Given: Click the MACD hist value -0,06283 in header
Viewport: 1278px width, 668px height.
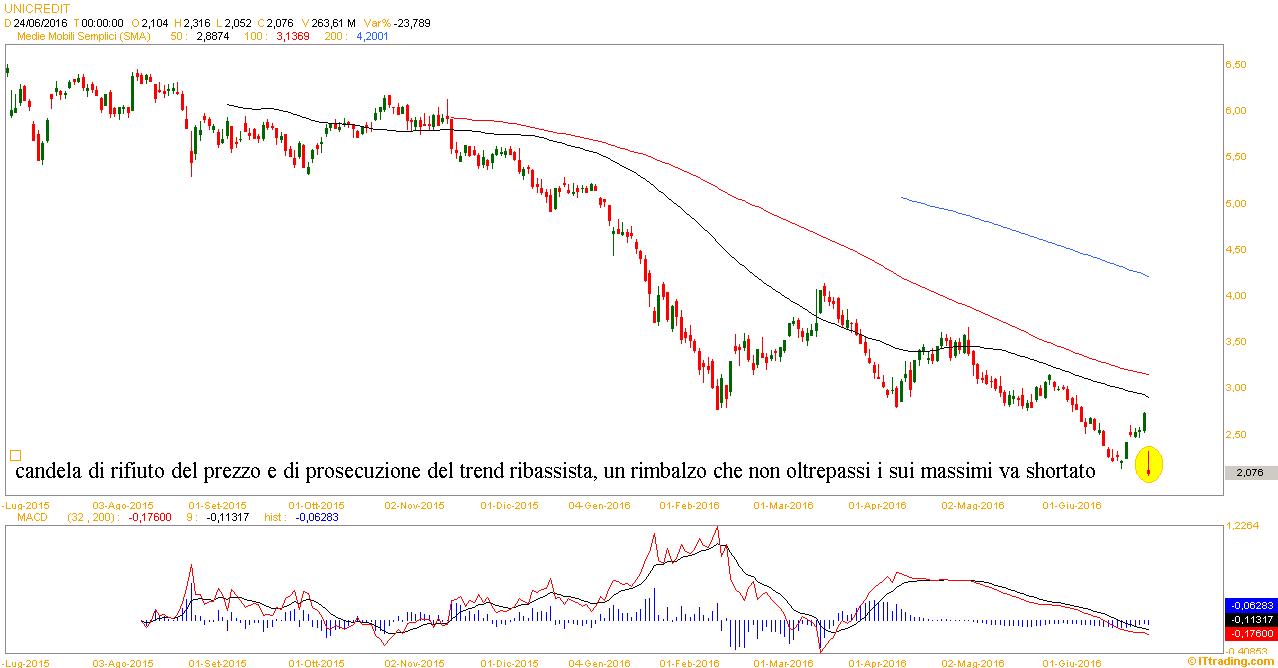Looking at the screenshot, I should click(x=316, y=518).
